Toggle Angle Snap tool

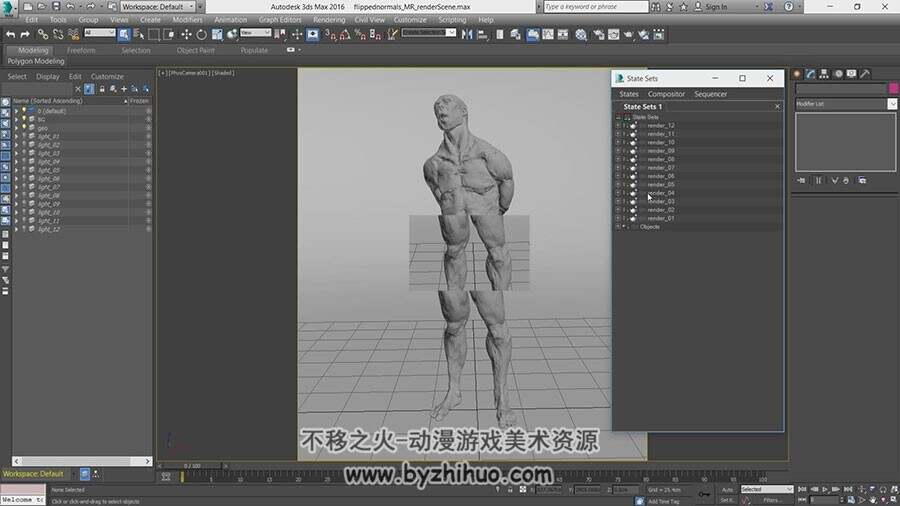[x=345, y=34]
